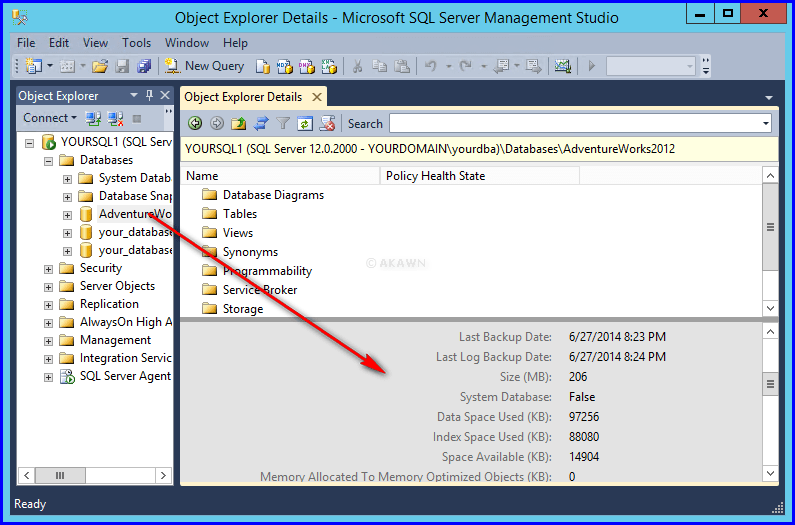Viewport: 795px width, 525px height.
Task: Click properties pane vertical scrollbar thumb
Action: coord(770,384)
